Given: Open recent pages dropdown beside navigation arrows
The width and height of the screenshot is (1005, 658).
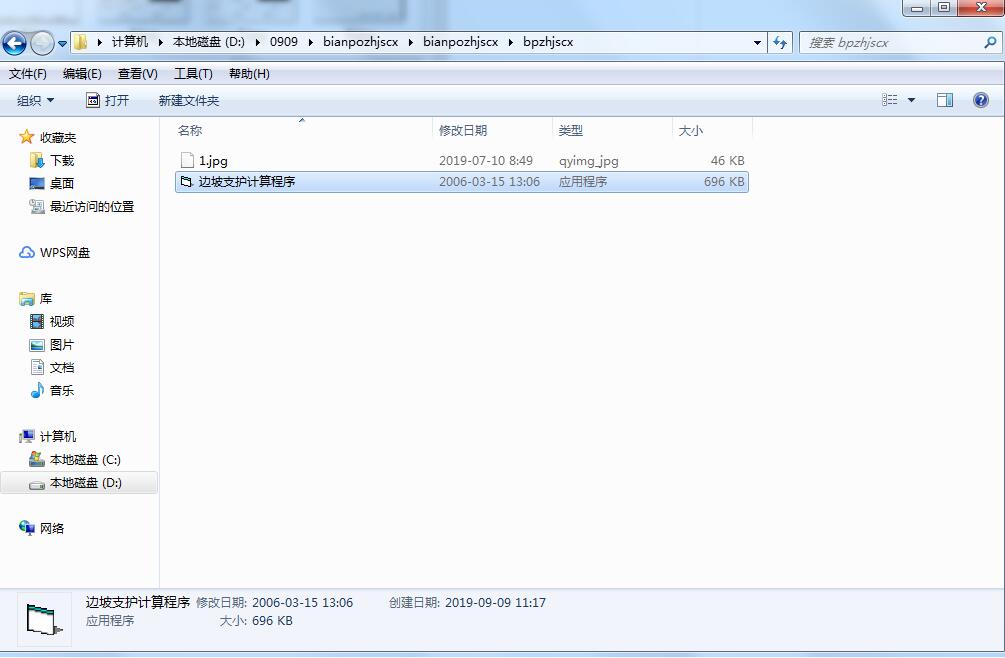Looking at the screenshot, I should click(x=62, y=44).
